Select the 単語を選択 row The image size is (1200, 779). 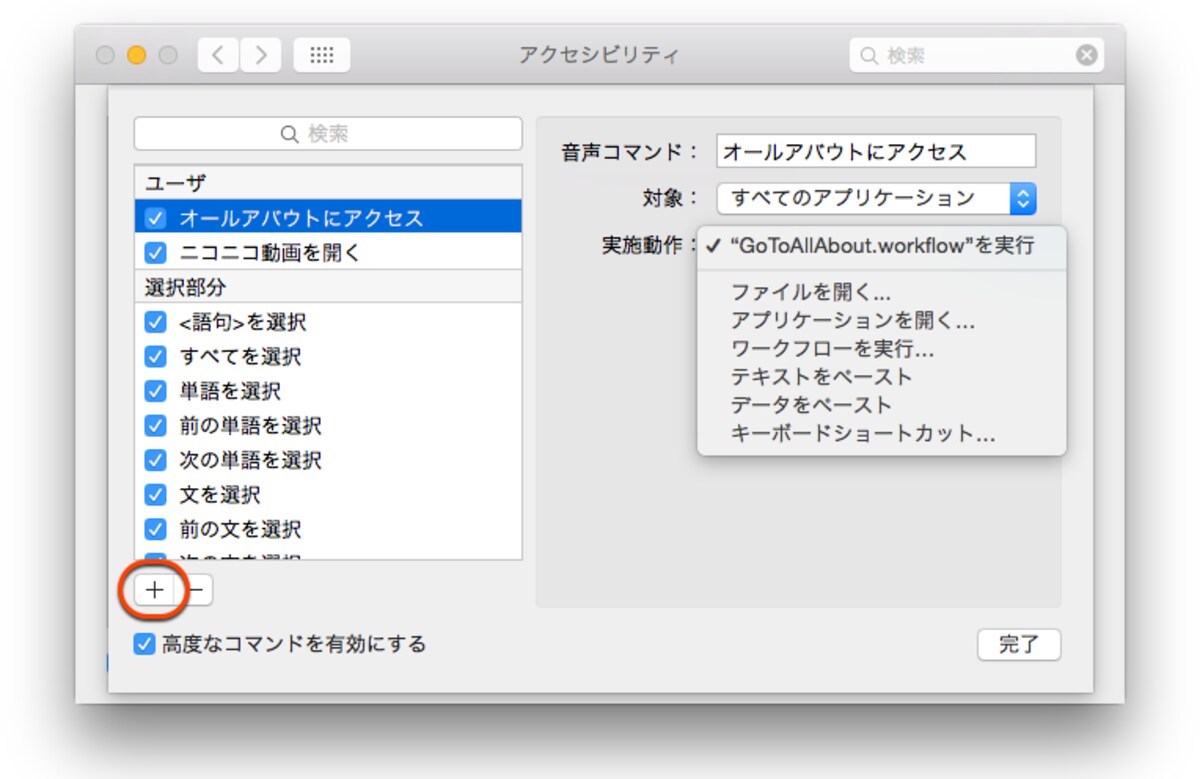point(328,391)
